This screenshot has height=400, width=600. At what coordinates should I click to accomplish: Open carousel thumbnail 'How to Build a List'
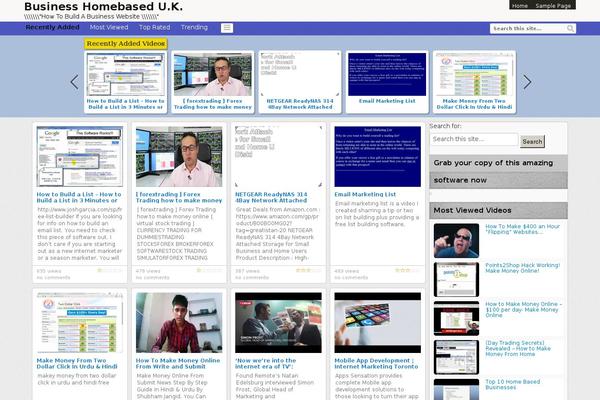[126, 74]
